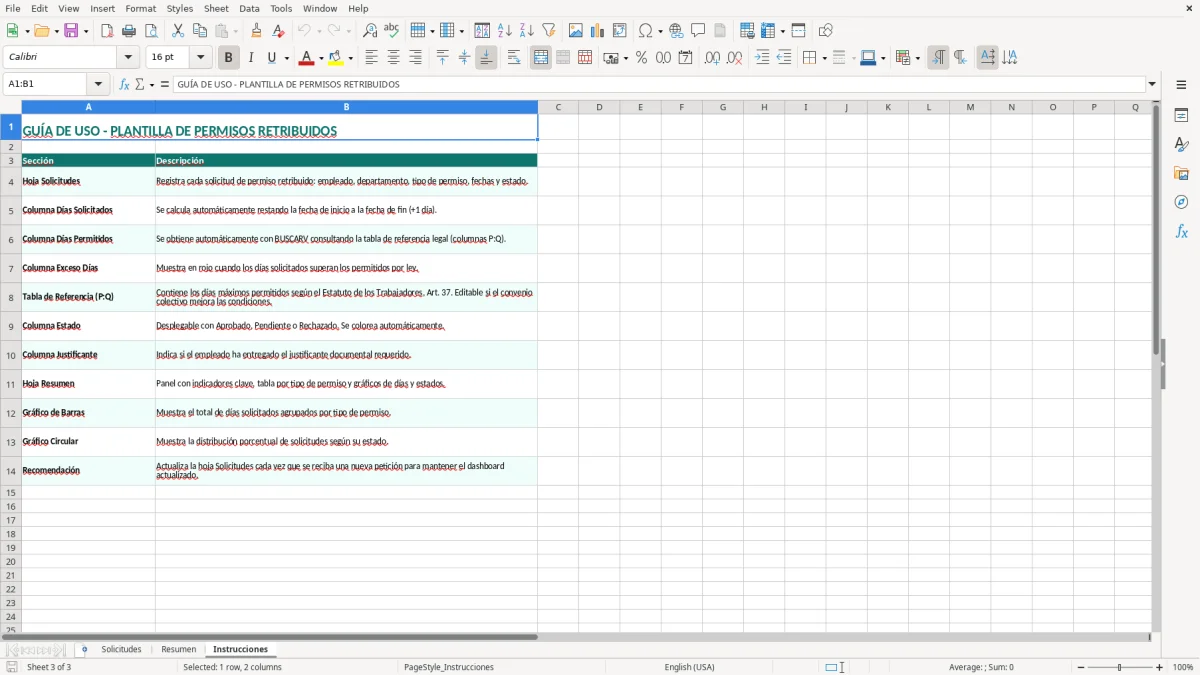Switch to the Solicitudes sheet tab

coord(121,650)
